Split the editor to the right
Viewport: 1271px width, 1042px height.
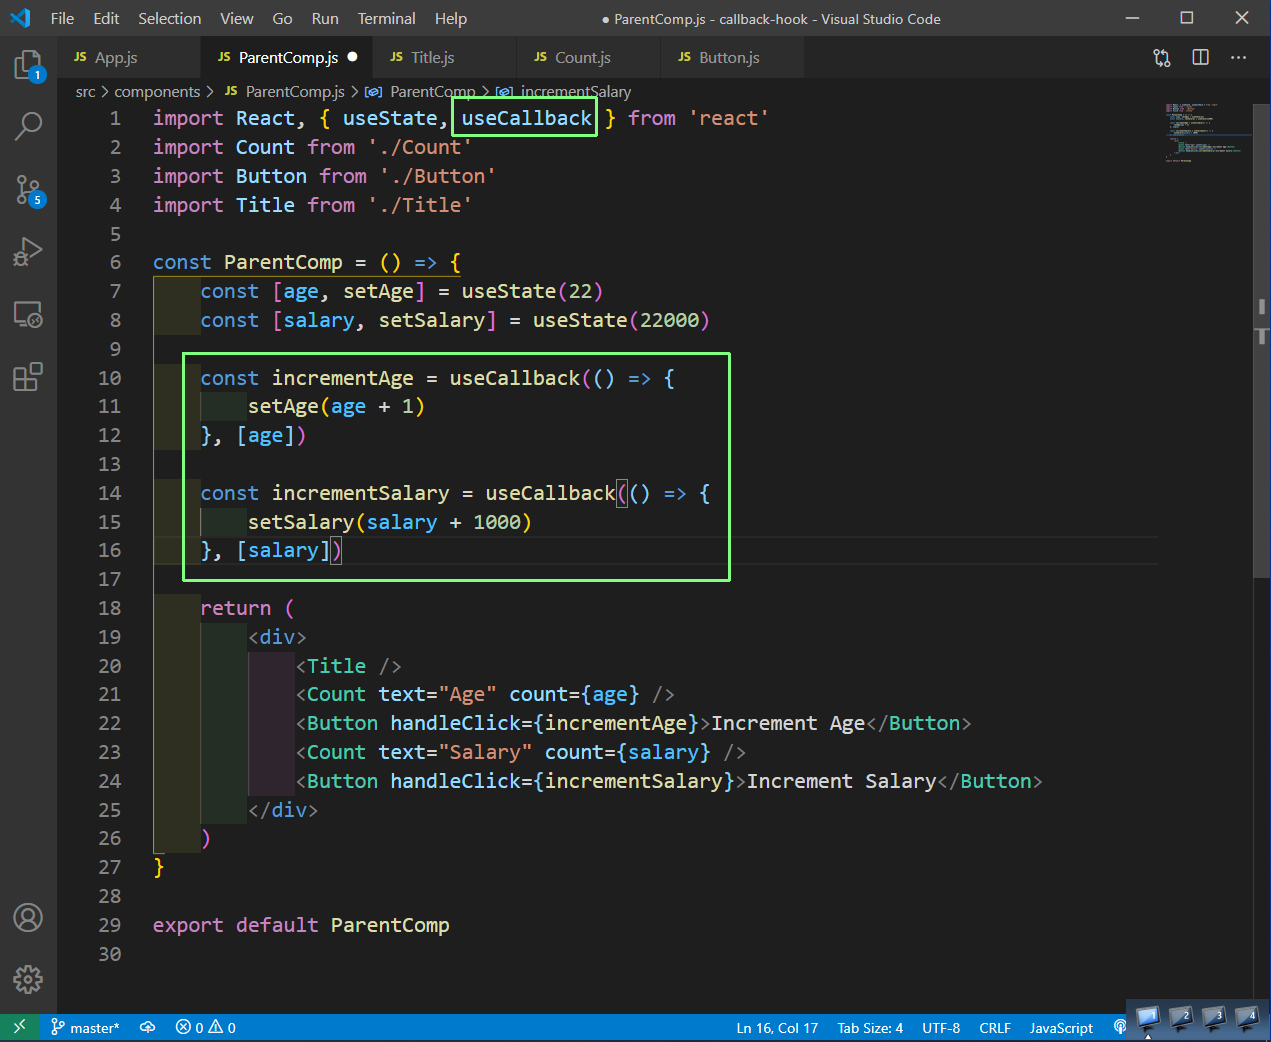[x=1200, y=58]
